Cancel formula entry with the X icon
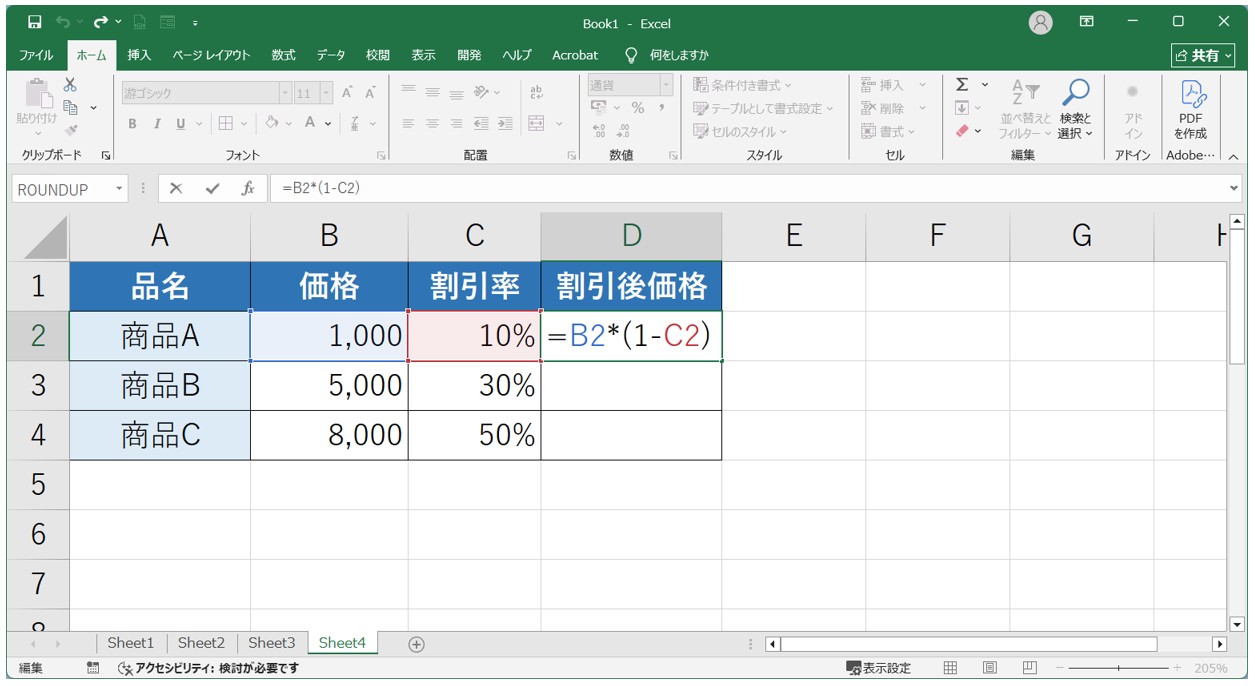 (x=176, y=189)
